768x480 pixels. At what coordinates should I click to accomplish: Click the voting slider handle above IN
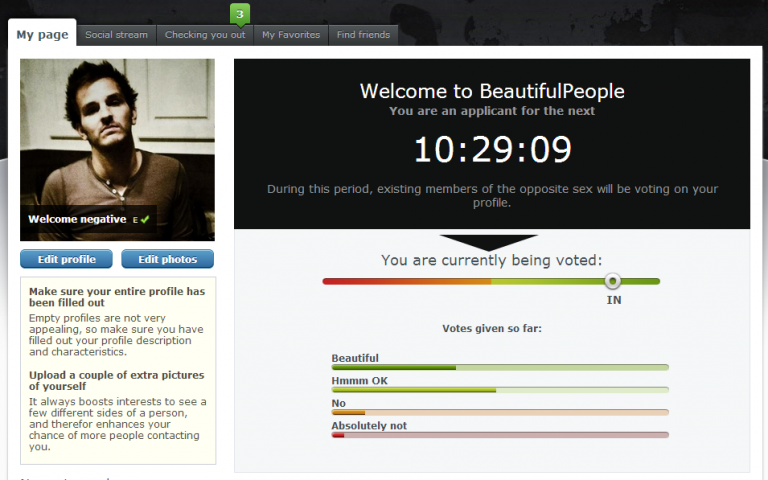613,281
